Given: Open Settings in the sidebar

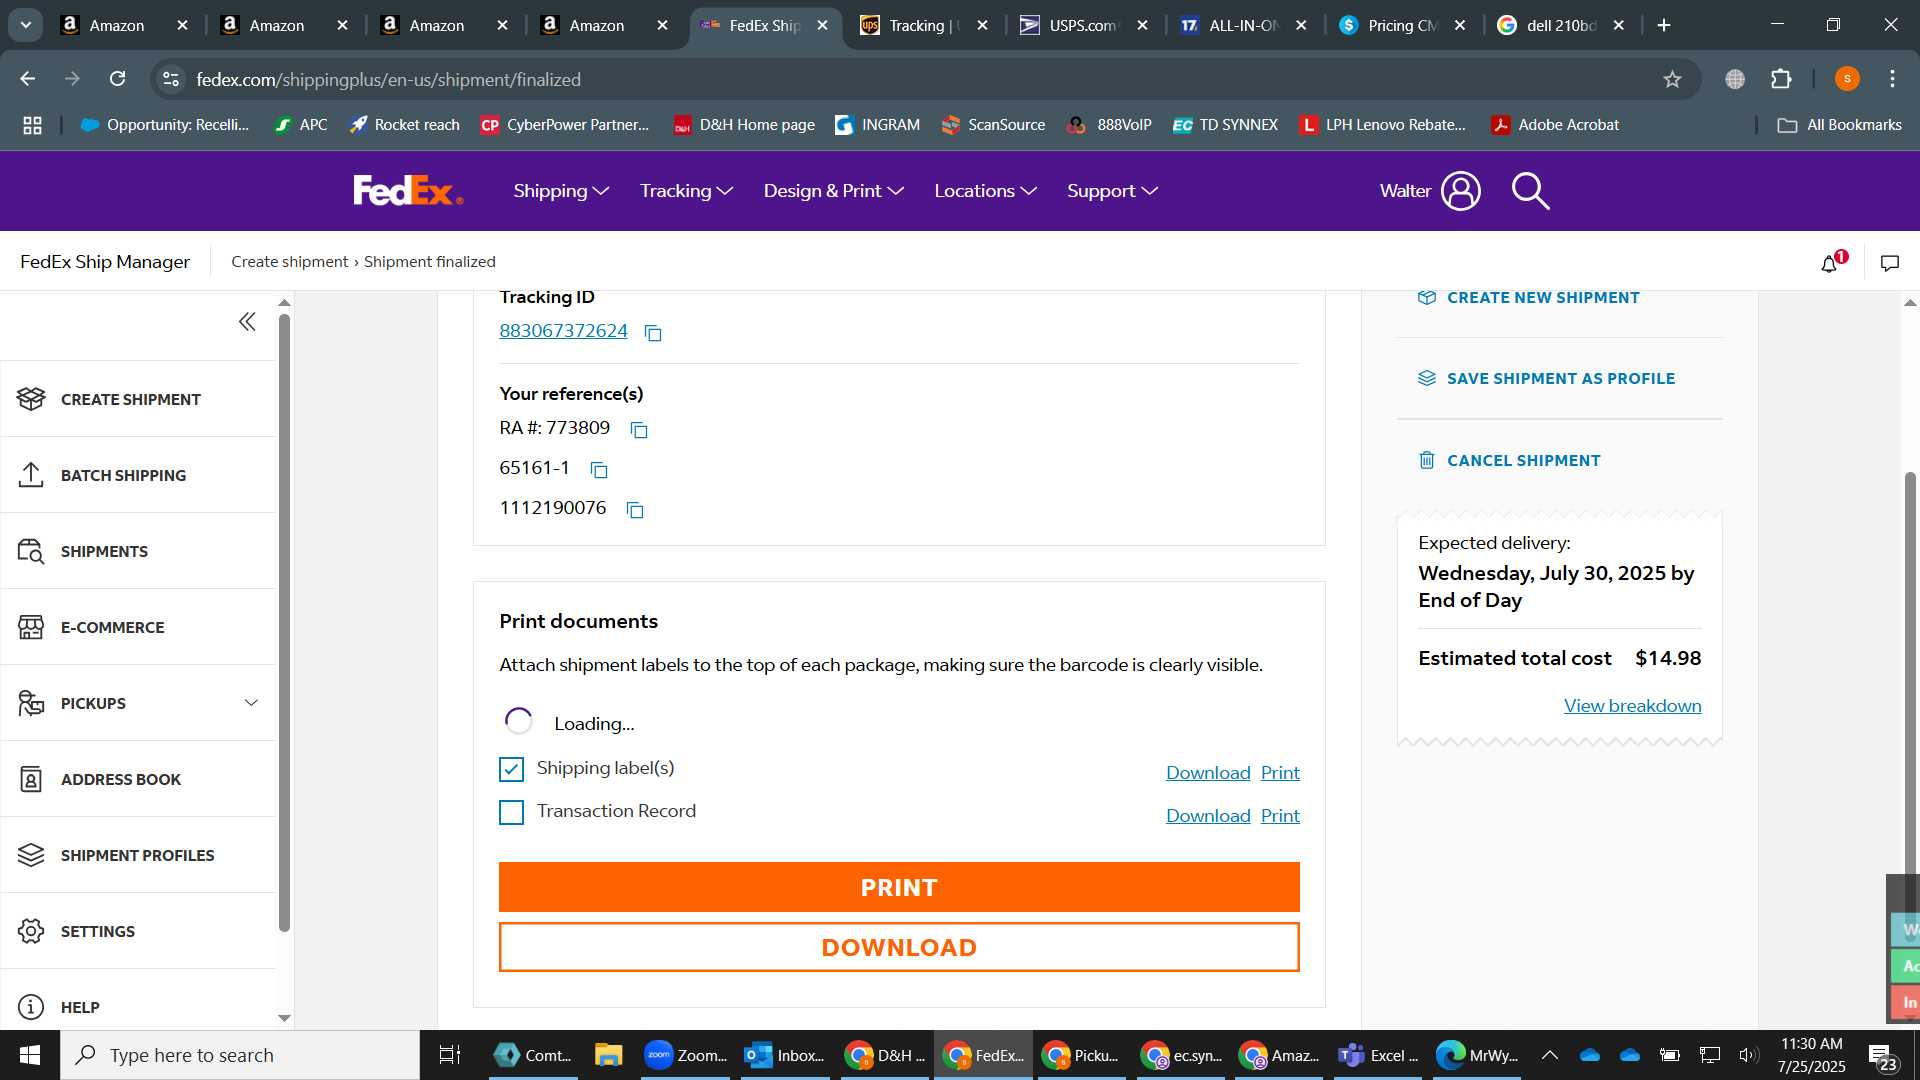Looking at the screenshot, I should tap(138, 931).
